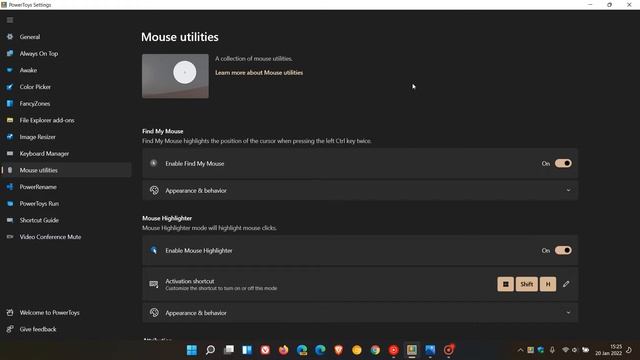Click the Shortcut Guide sidebar icon

click(x=10, y=220)
